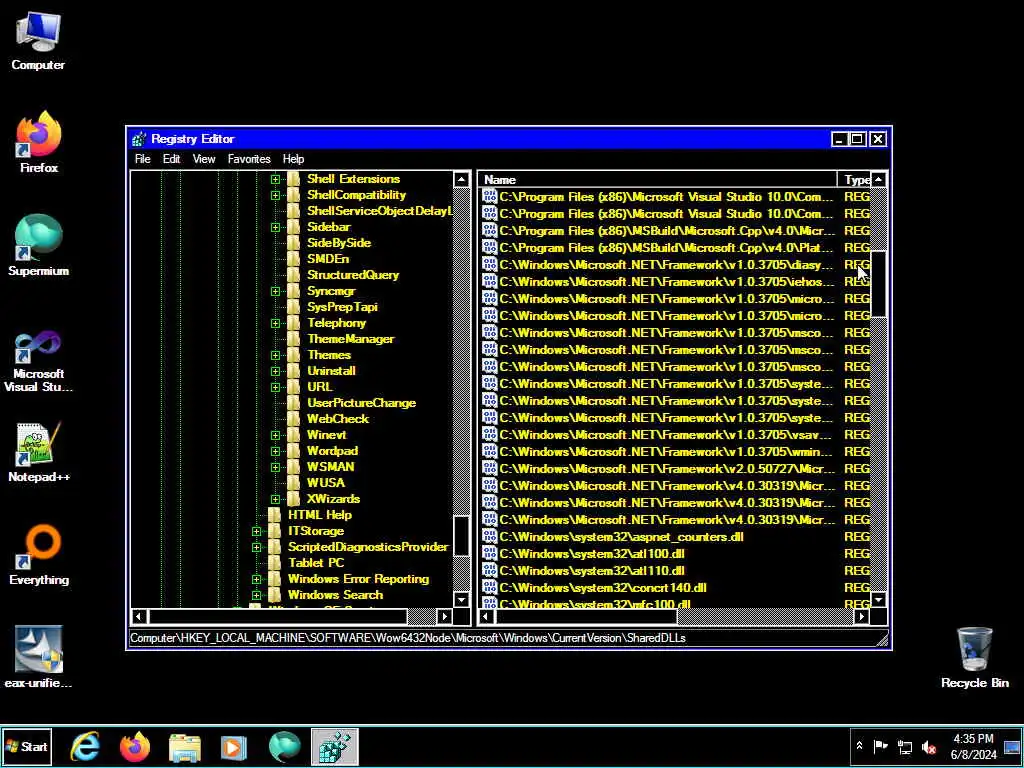Select the SideBySide key

tap(338, 243)
